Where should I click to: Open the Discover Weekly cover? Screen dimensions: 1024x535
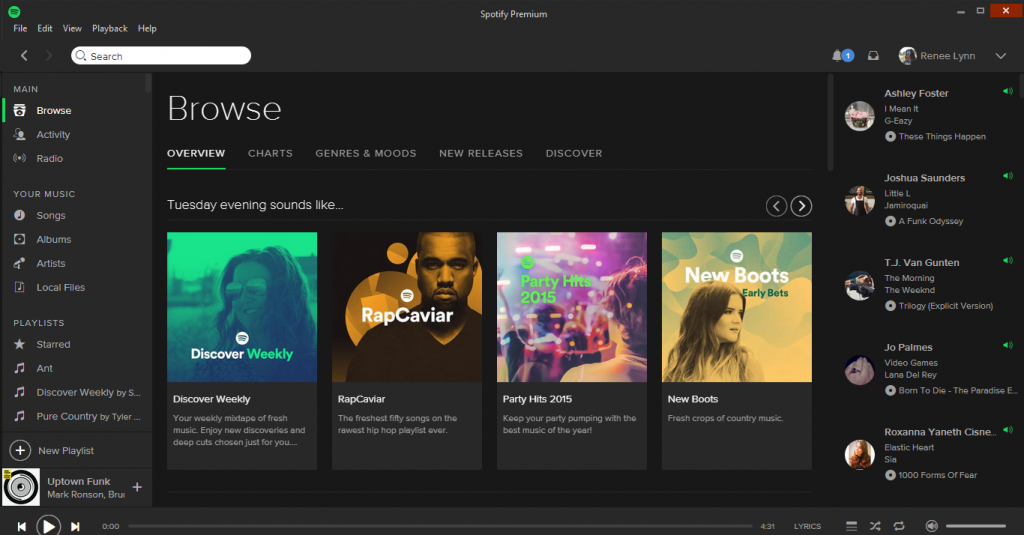click(242, 307)
